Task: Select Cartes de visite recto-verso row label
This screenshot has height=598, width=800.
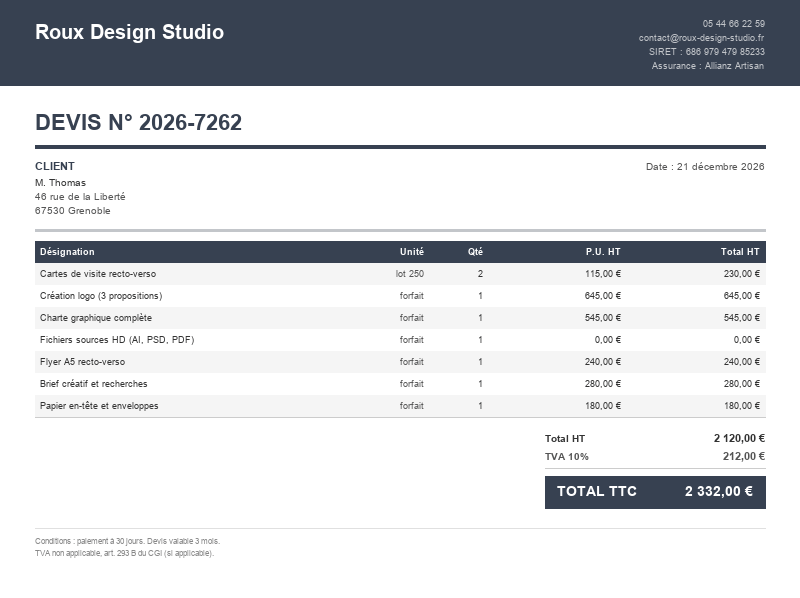Action: (98, 274)
